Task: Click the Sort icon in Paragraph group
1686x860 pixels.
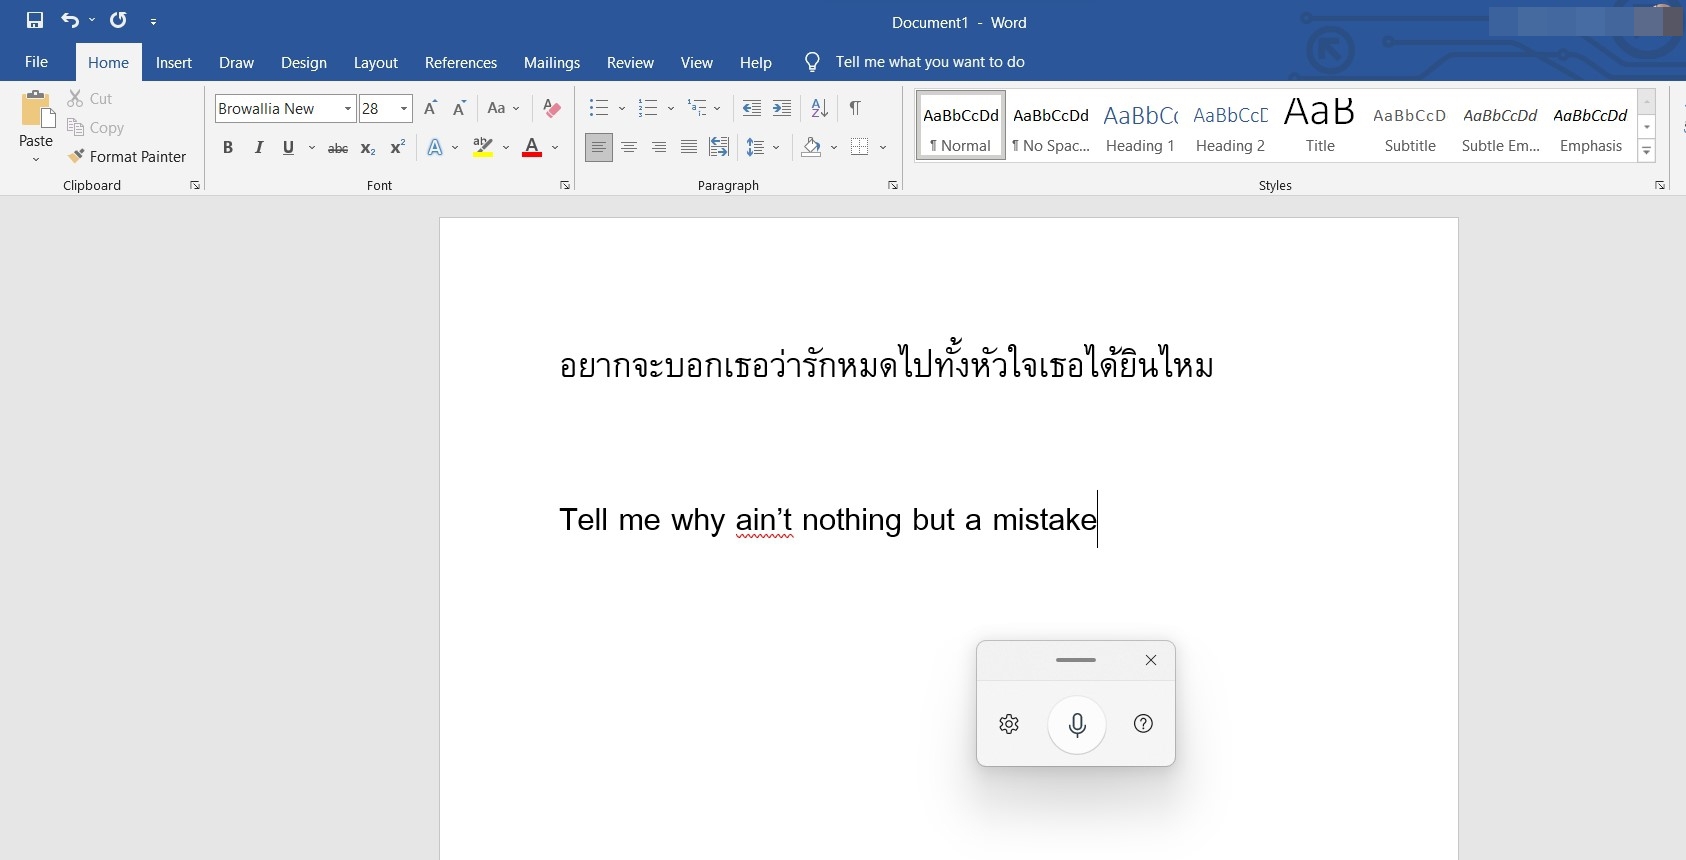Action: click(819, 108)
